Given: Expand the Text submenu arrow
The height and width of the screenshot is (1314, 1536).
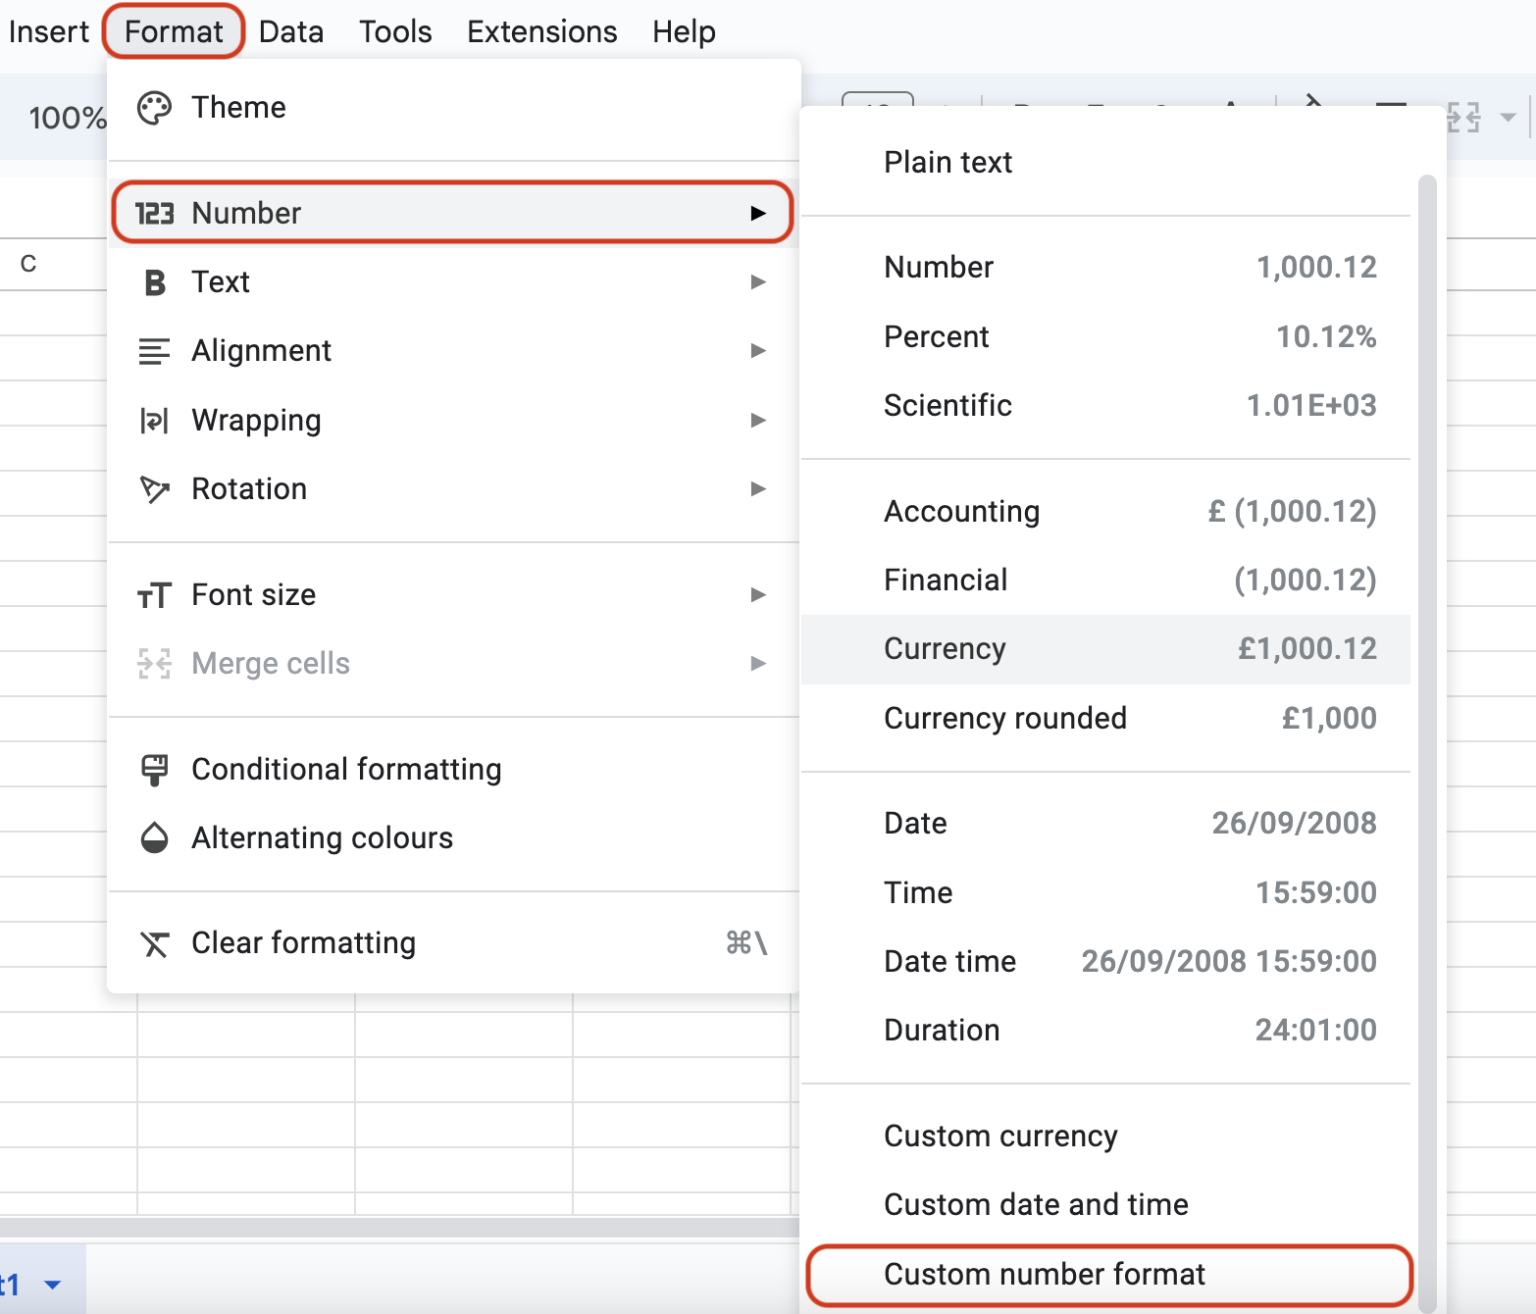Looking at the screenshot, I should point(758,282).
